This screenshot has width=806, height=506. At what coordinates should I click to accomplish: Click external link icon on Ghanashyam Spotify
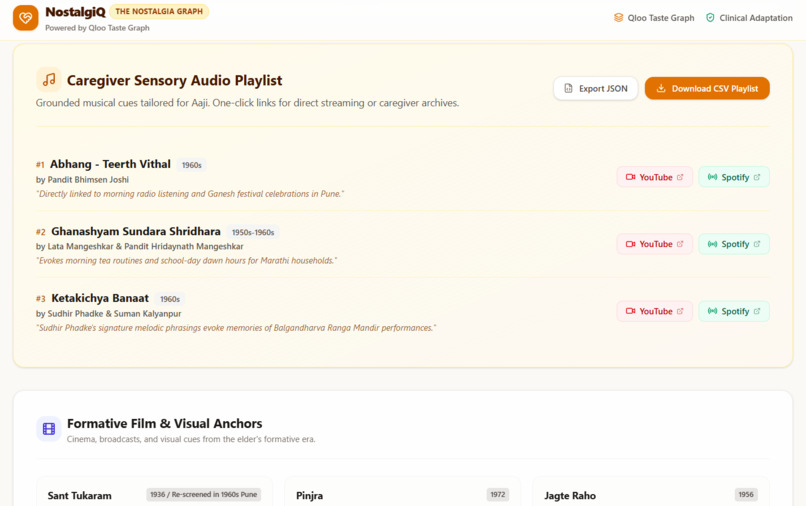click(x=757, y=244)
